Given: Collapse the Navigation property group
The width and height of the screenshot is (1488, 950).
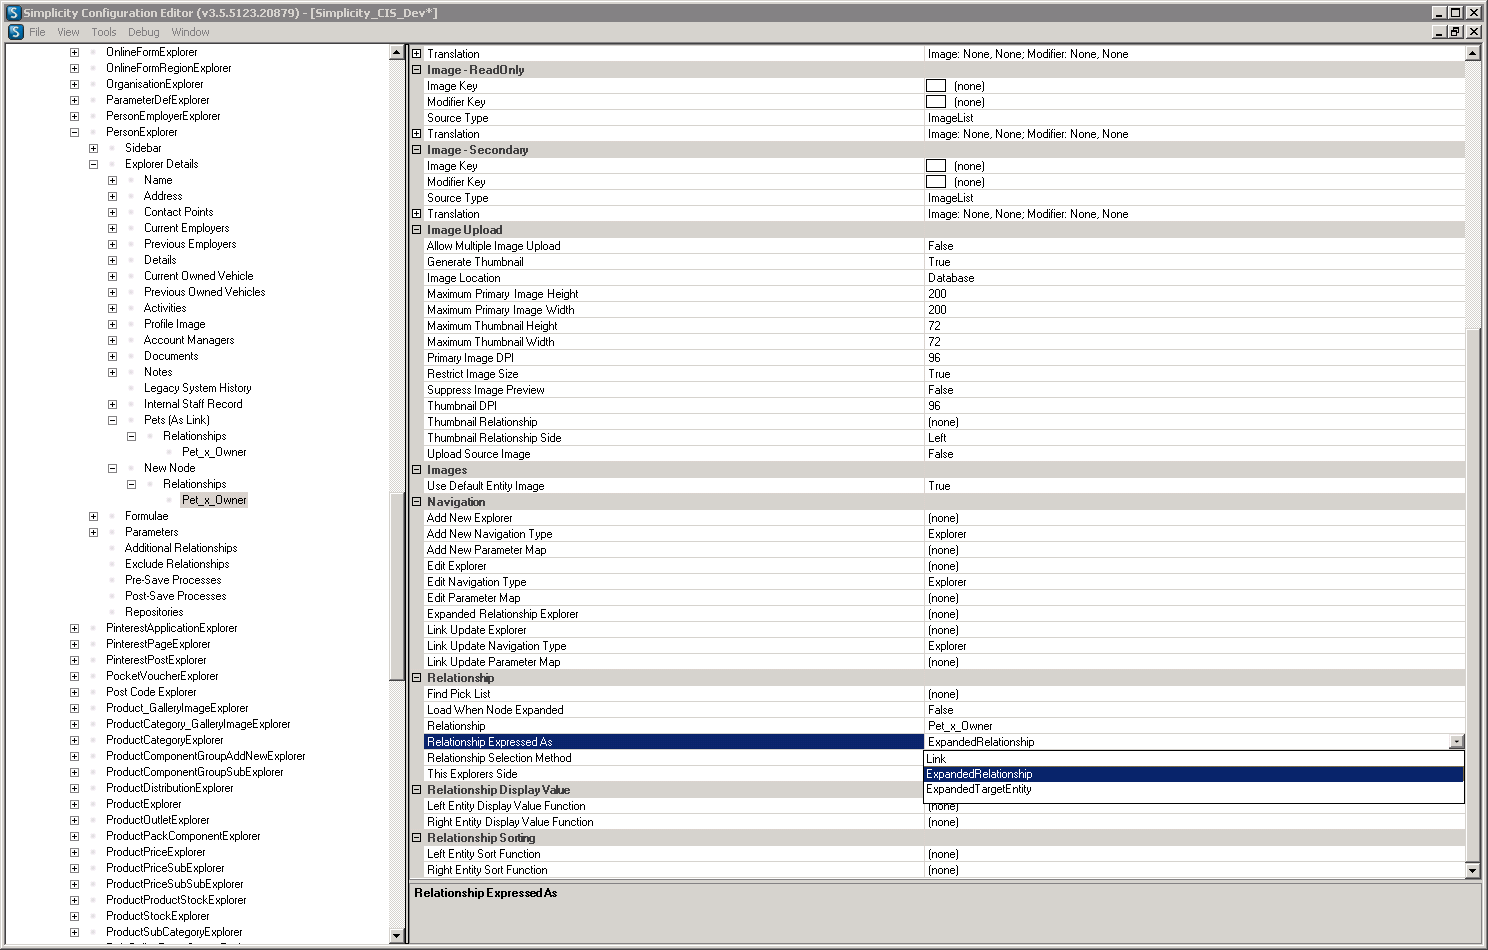Looking at the screenshot, I should pos(417,502).
